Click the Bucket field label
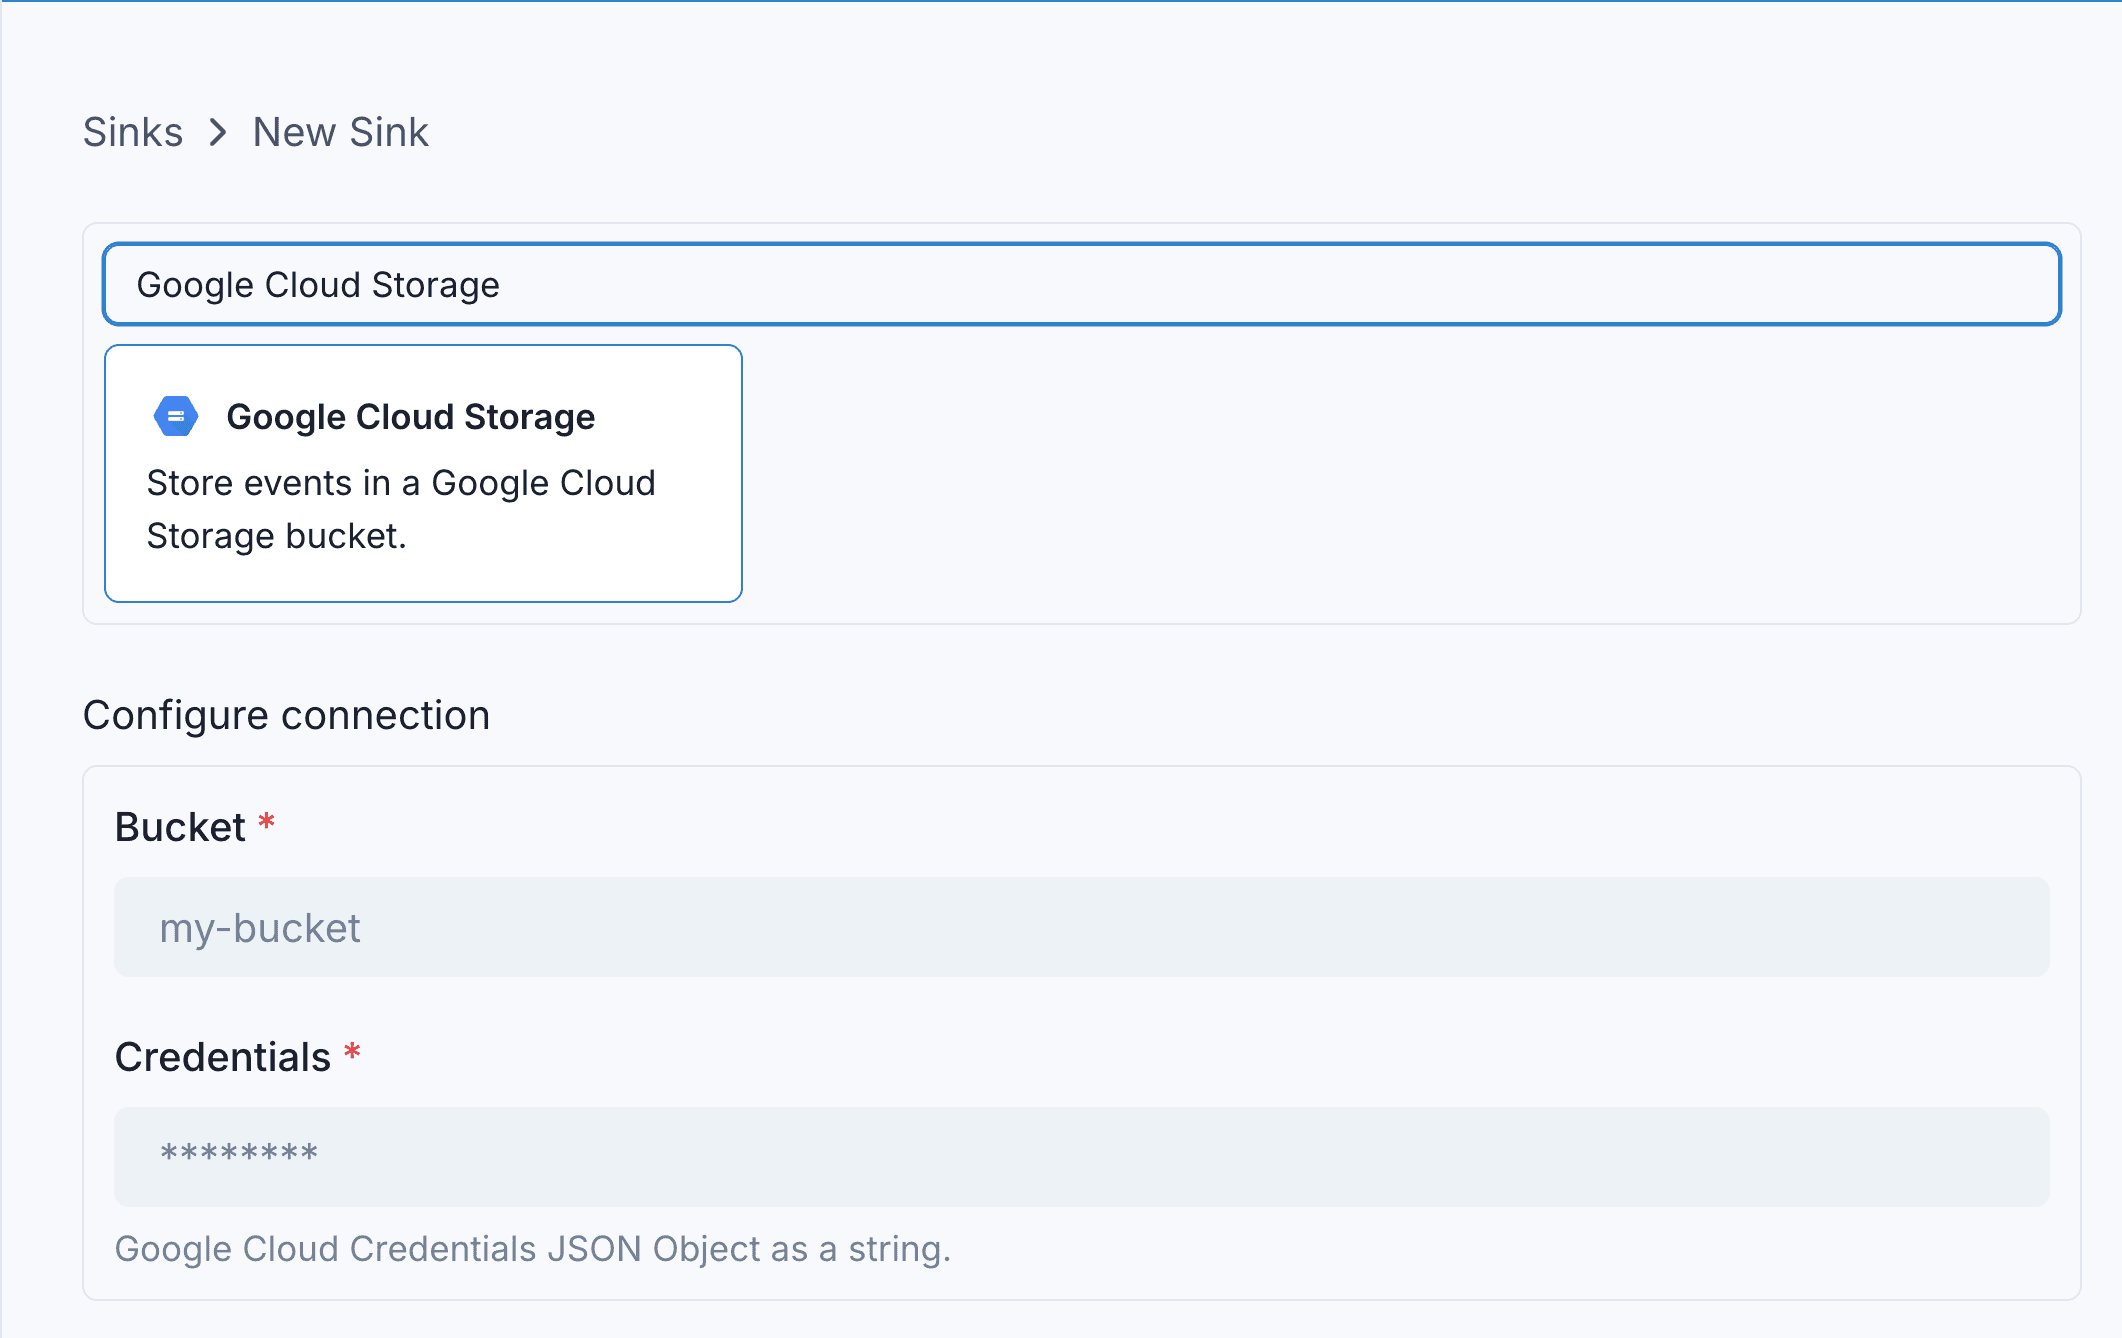This screenshot has height=1338, width=2122. (x=180, y=827)
